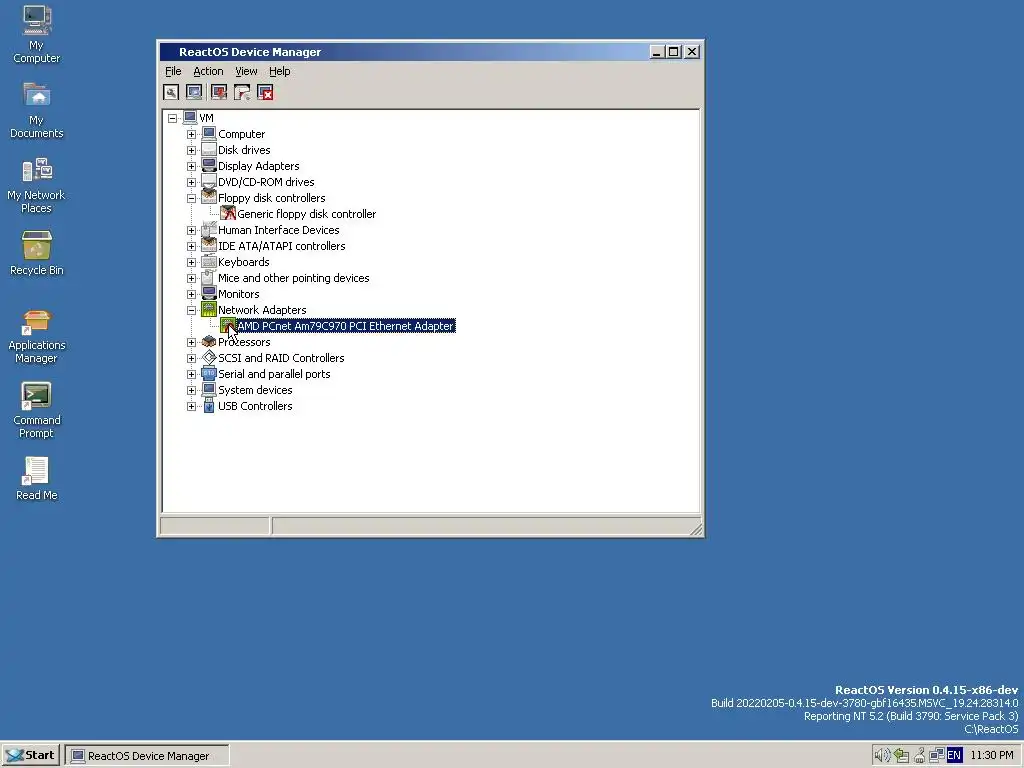Expand the Computer category

pos(191,134)
